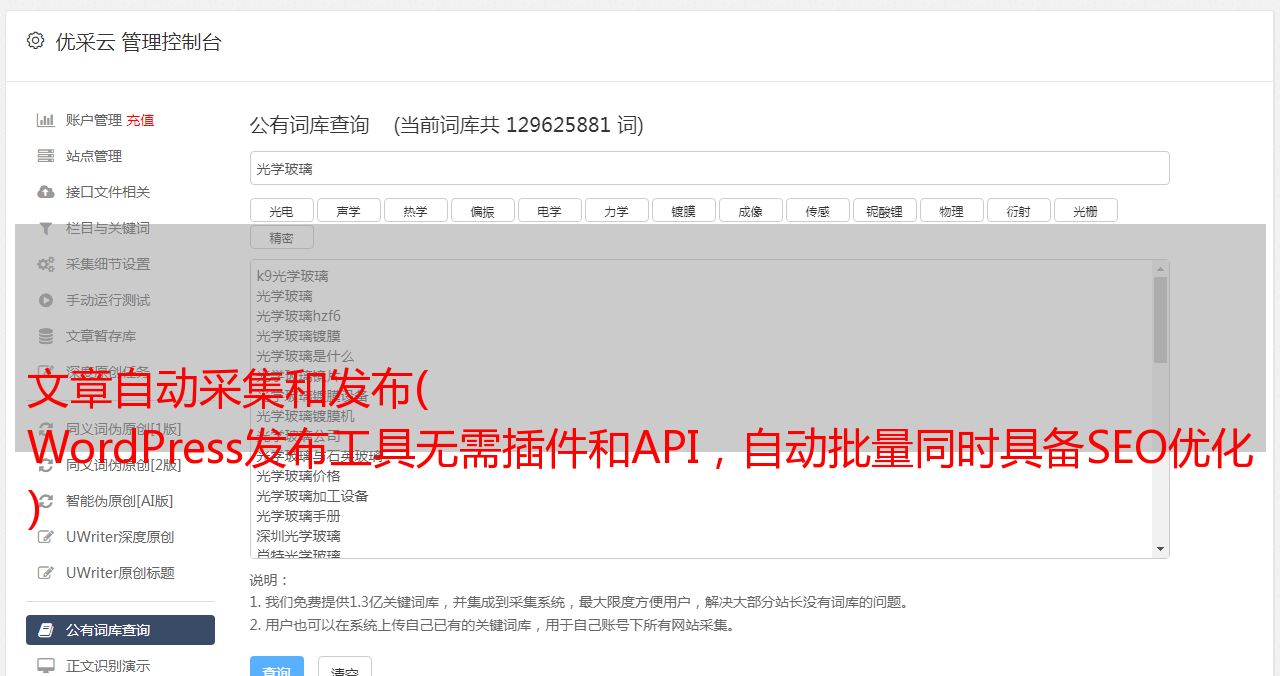Select result 光学玻璃是什么
Image resolution: width=1280 pixels, height=676 pixels.
[305, 356]
